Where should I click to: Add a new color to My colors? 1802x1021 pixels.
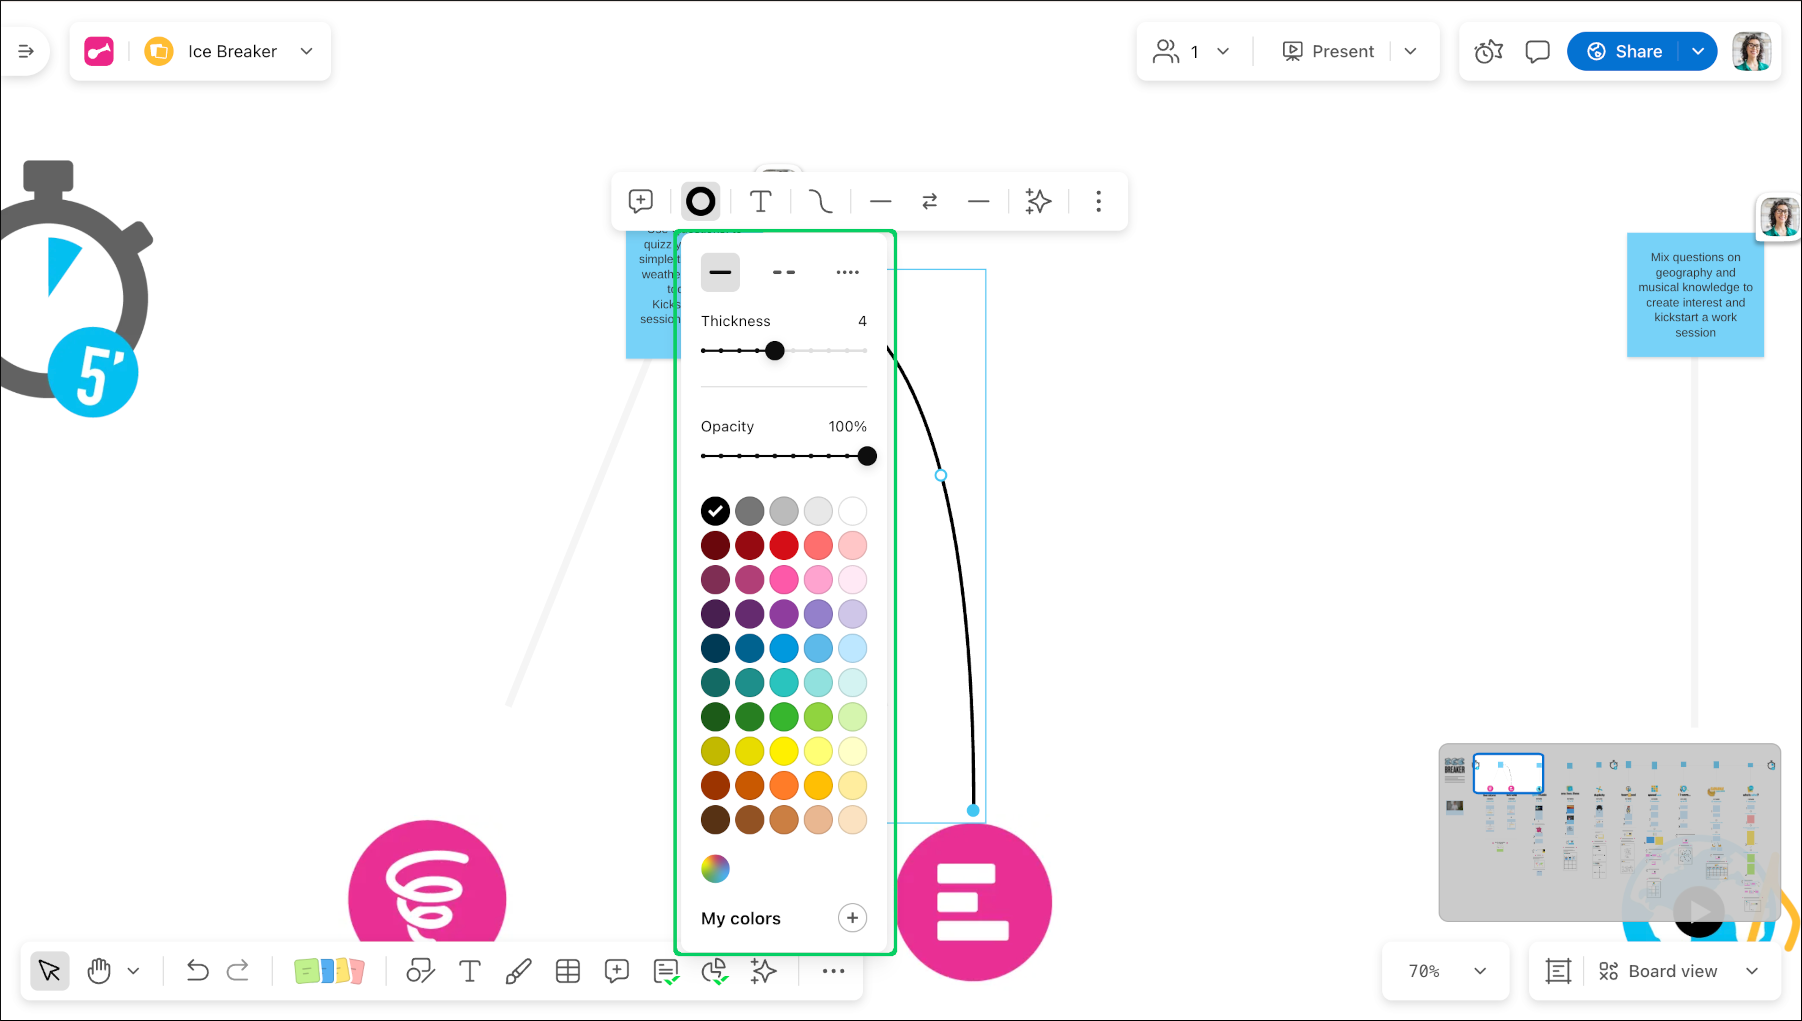pyautogui.click(x=852, y=918)
